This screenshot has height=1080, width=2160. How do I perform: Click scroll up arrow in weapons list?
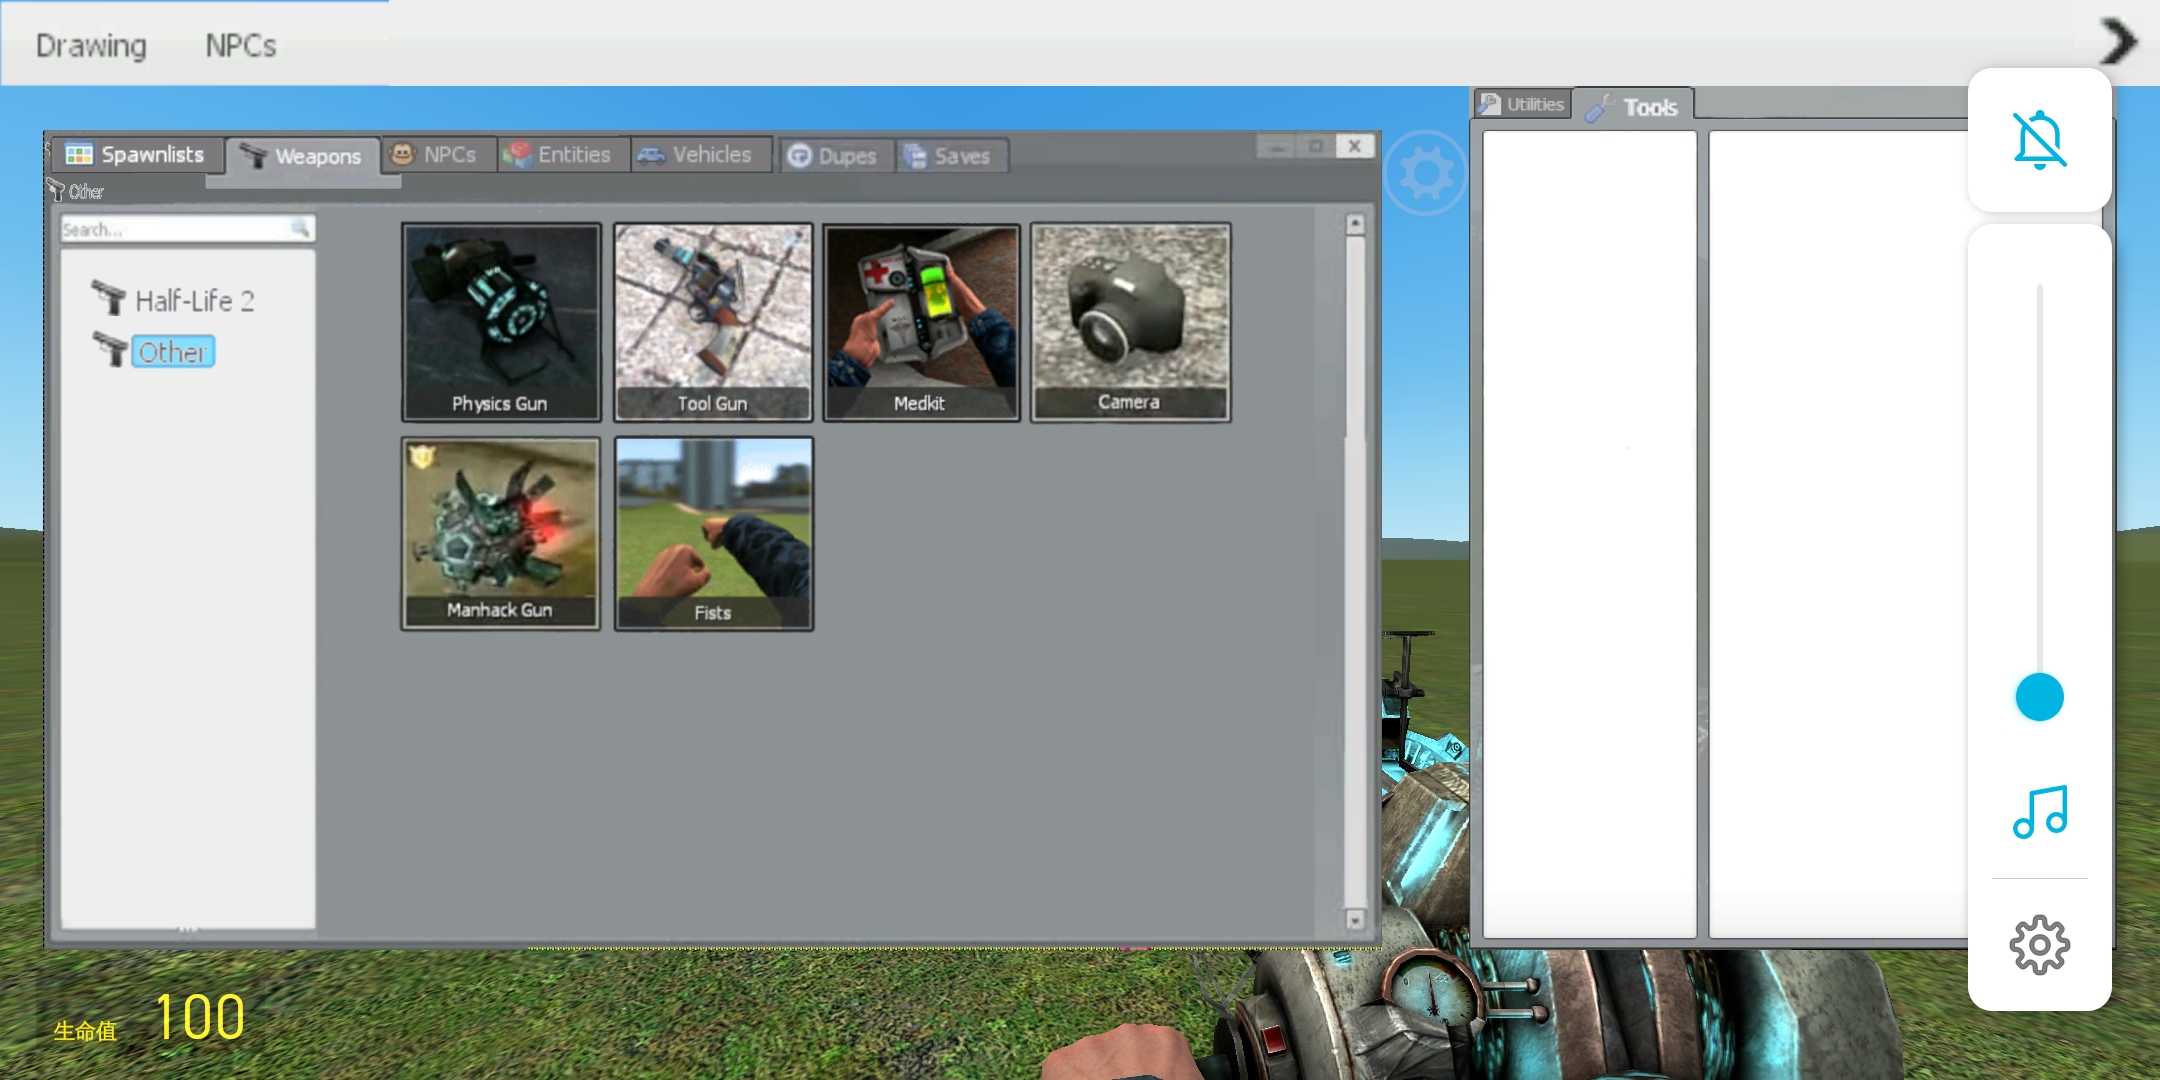tap(1355, 224)
